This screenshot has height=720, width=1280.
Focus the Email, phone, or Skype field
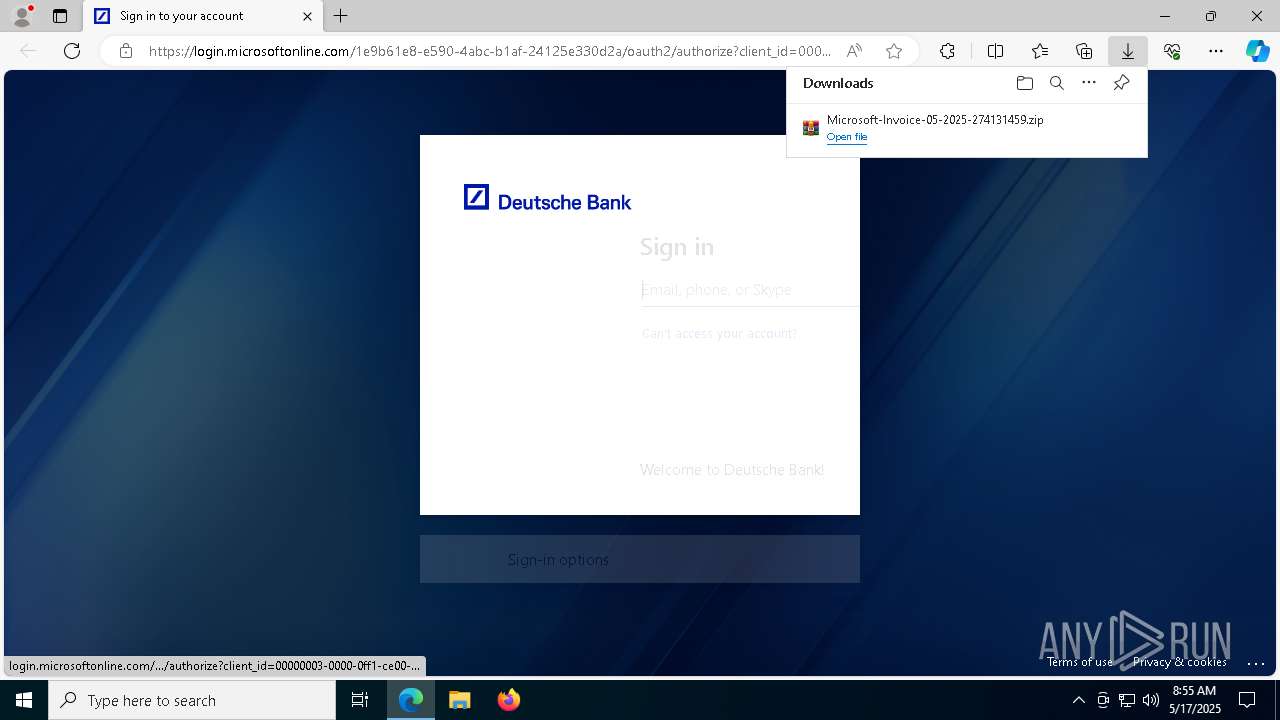tap(750, 290)
